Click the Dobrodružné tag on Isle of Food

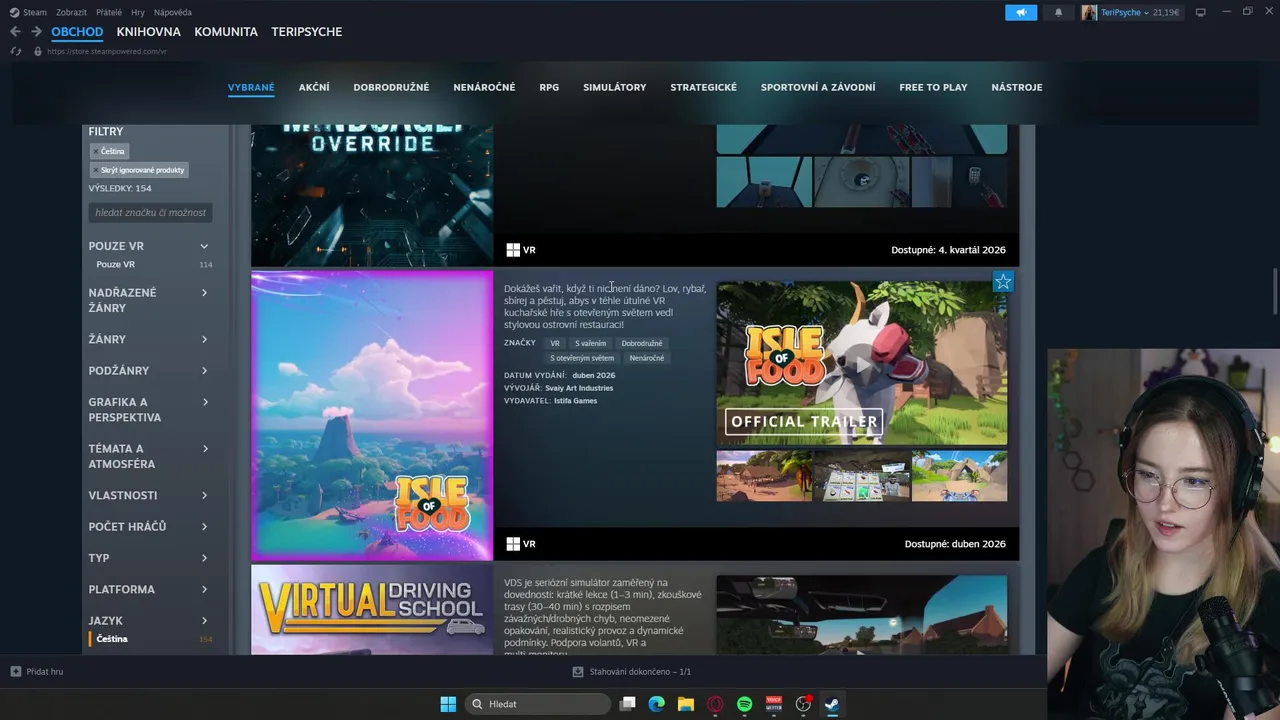641,343
